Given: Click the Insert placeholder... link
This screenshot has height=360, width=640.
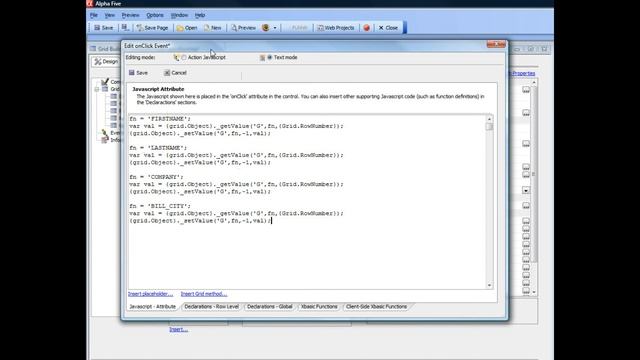Looking at the screenshot, I should 150,294.
